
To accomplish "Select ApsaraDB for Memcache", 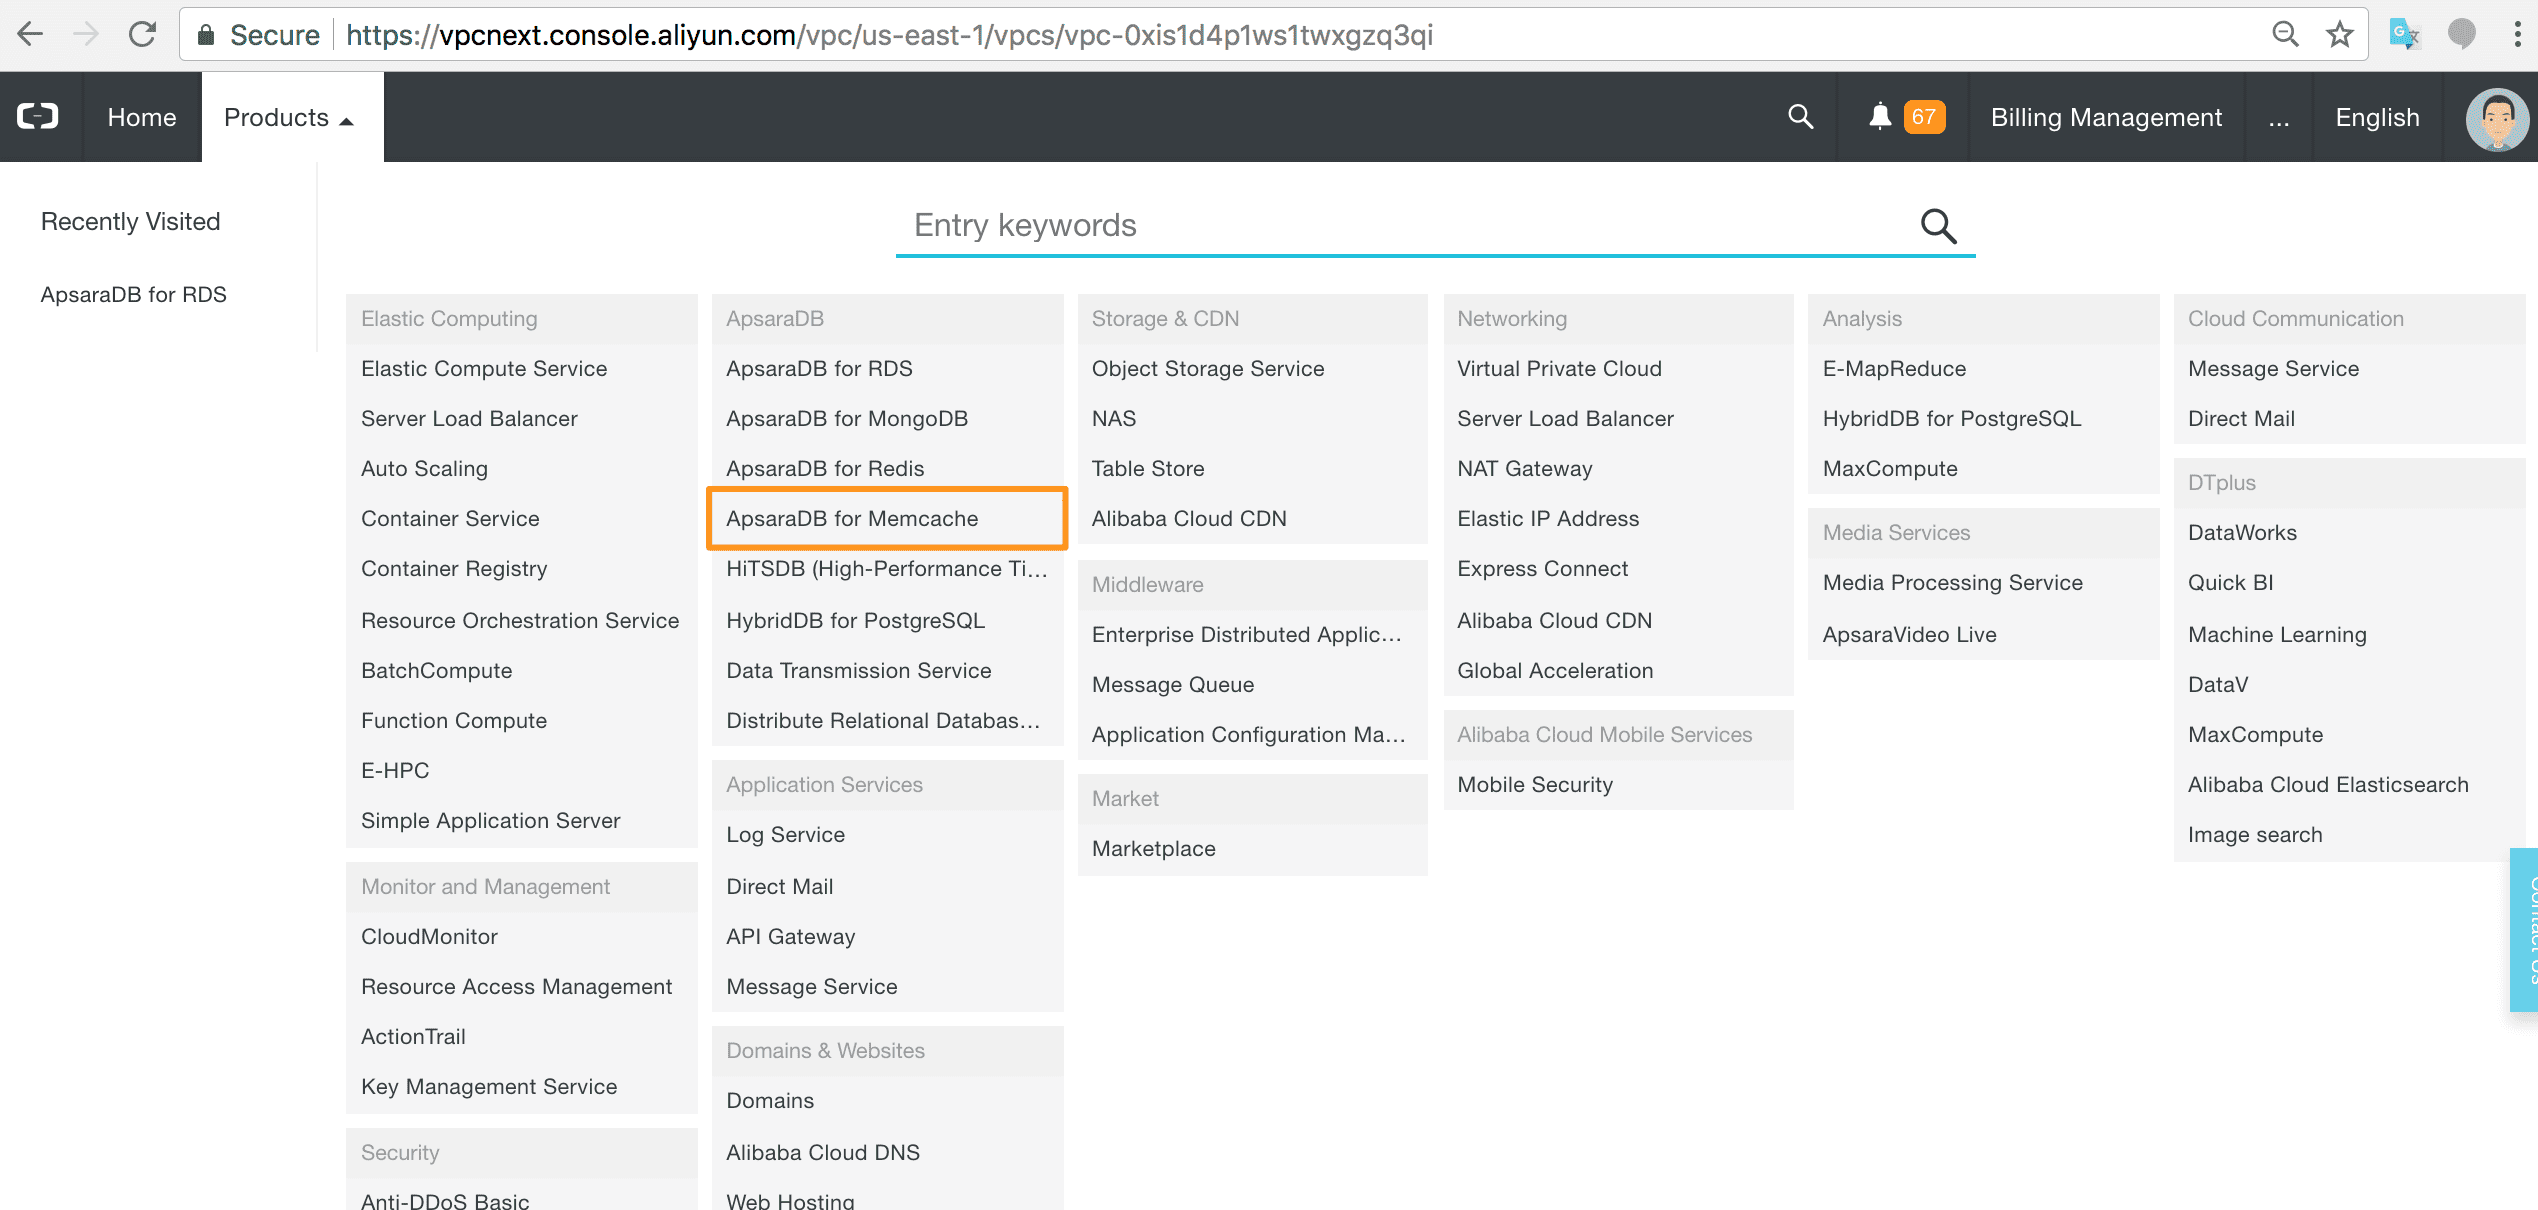I will [886, 518].
